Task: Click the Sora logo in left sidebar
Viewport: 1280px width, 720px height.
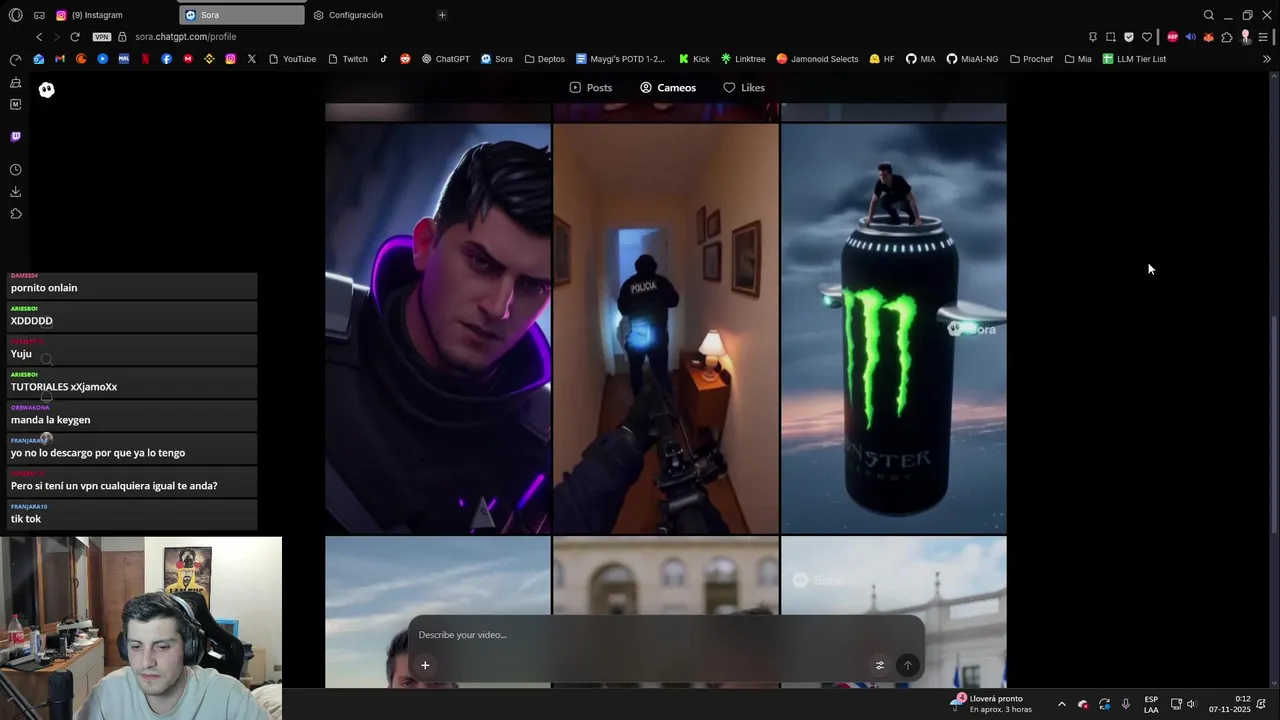Action: 46,90
